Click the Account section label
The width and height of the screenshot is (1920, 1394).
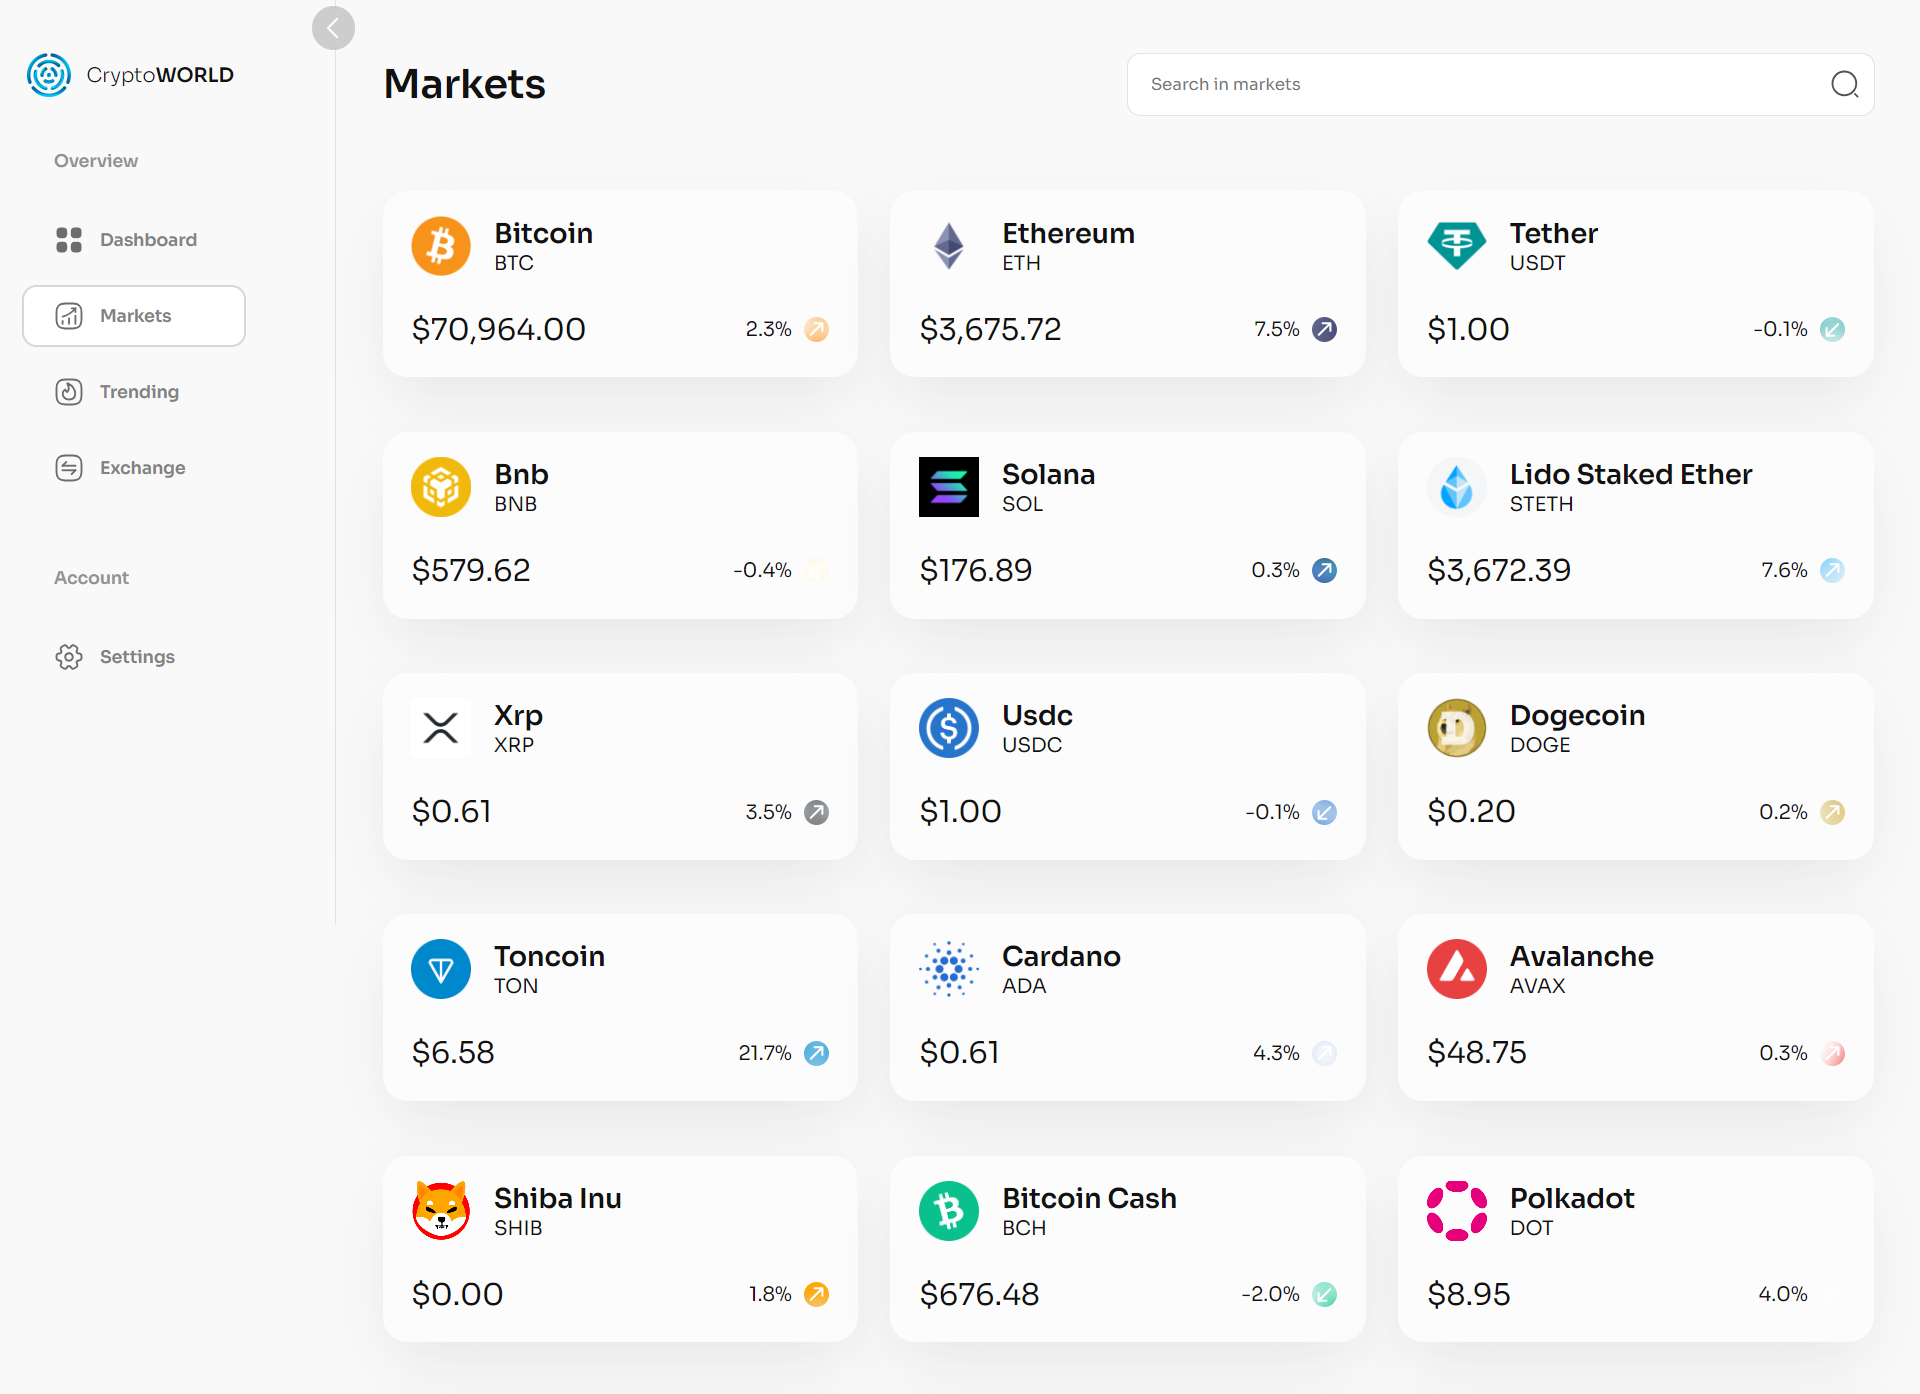tap(92, 578)
